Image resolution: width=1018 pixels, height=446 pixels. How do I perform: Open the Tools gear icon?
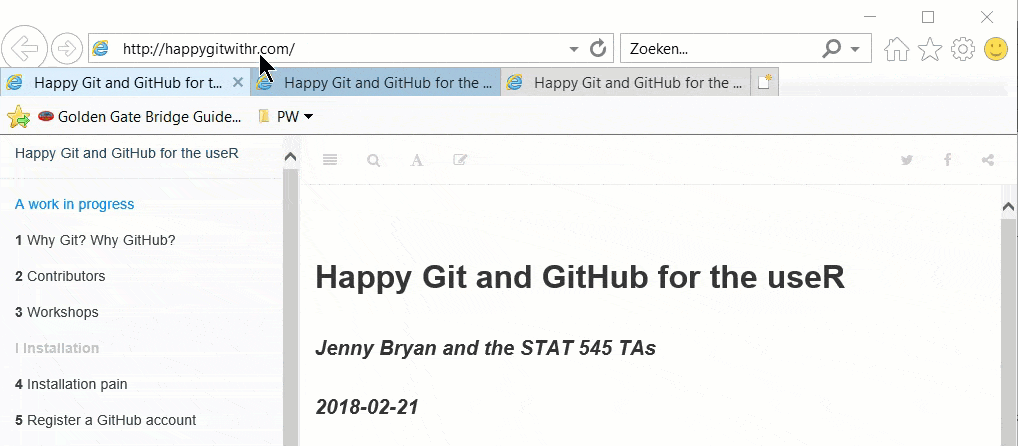click(x=963, y=49)
